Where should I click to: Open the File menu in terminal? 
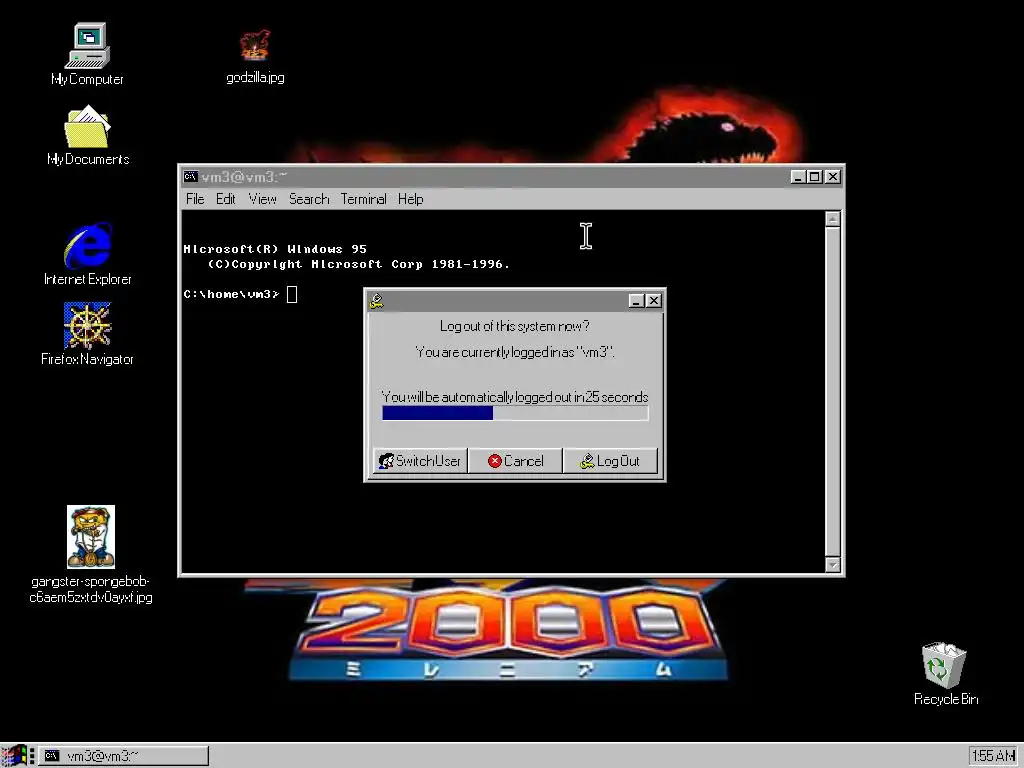point(195,199)
